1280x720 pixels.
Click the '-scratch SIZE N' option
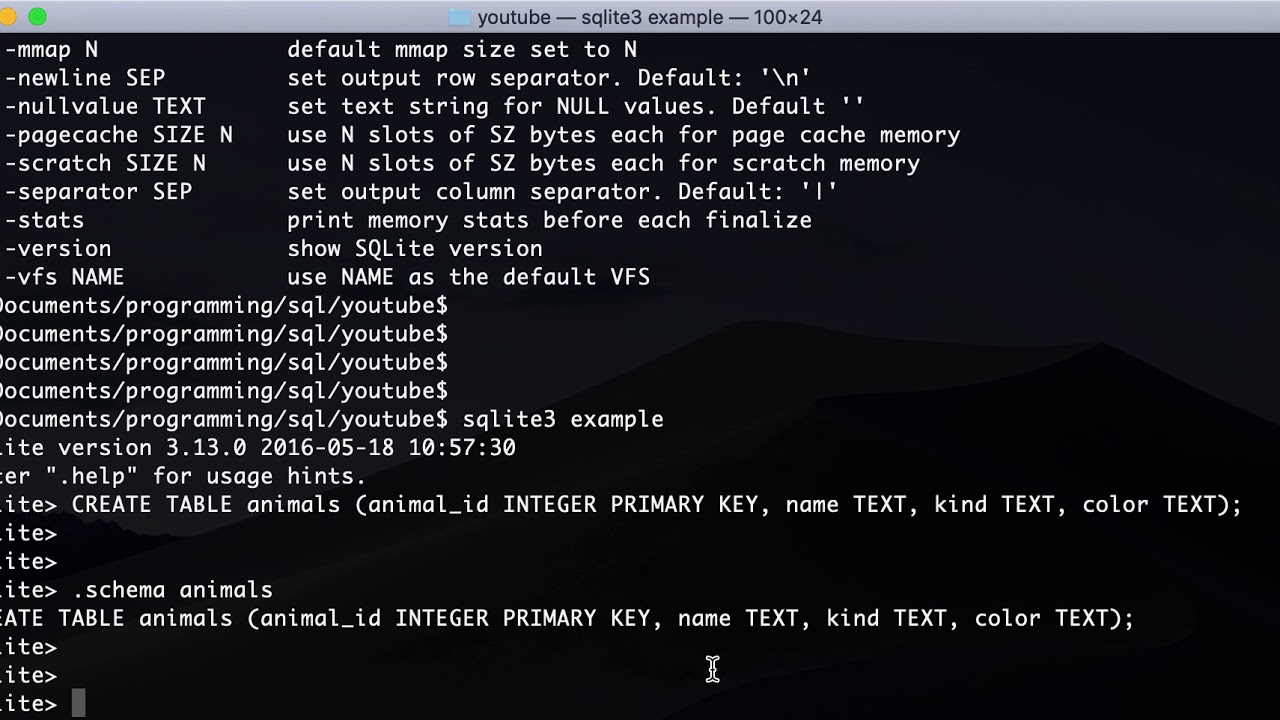click(105, 163)
